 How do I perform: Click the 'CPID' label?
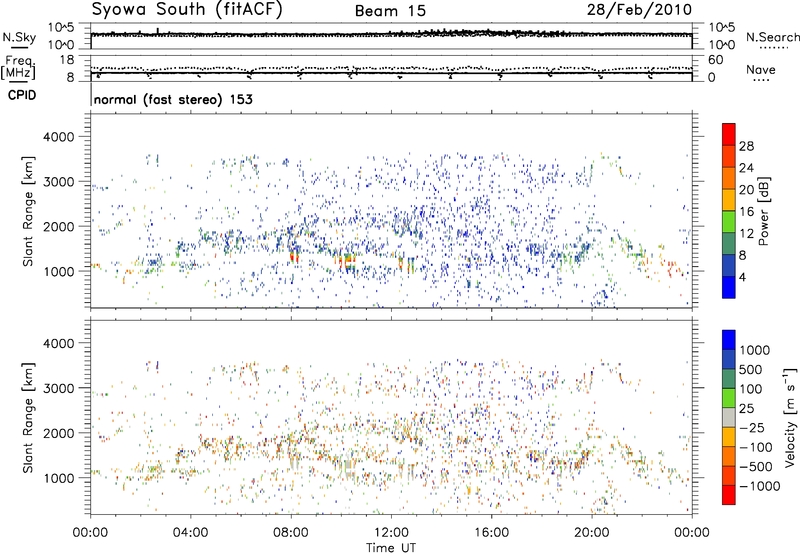tap(22, 95)
